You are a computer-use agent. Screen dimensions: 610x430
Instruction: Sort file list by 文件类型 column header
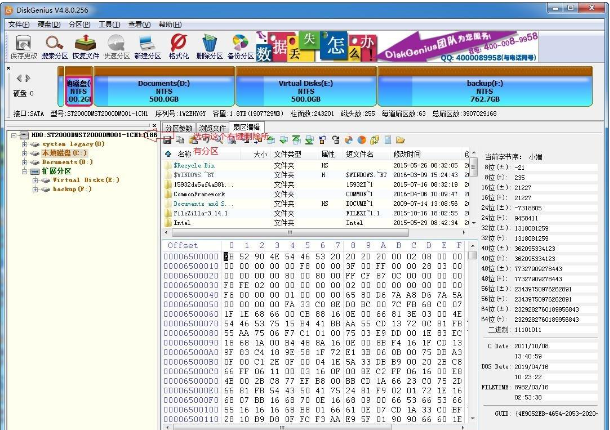(x=287, y=154)
